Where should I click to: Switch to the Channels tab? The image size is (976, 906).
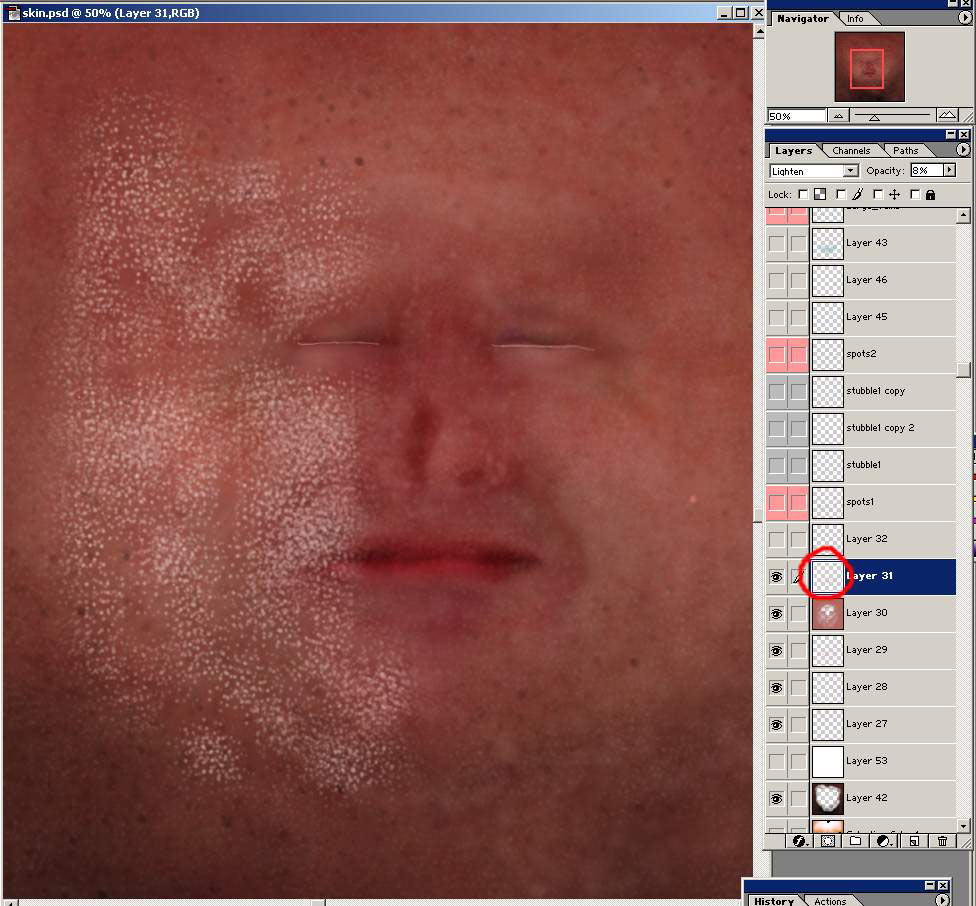(x=851, y=151)
